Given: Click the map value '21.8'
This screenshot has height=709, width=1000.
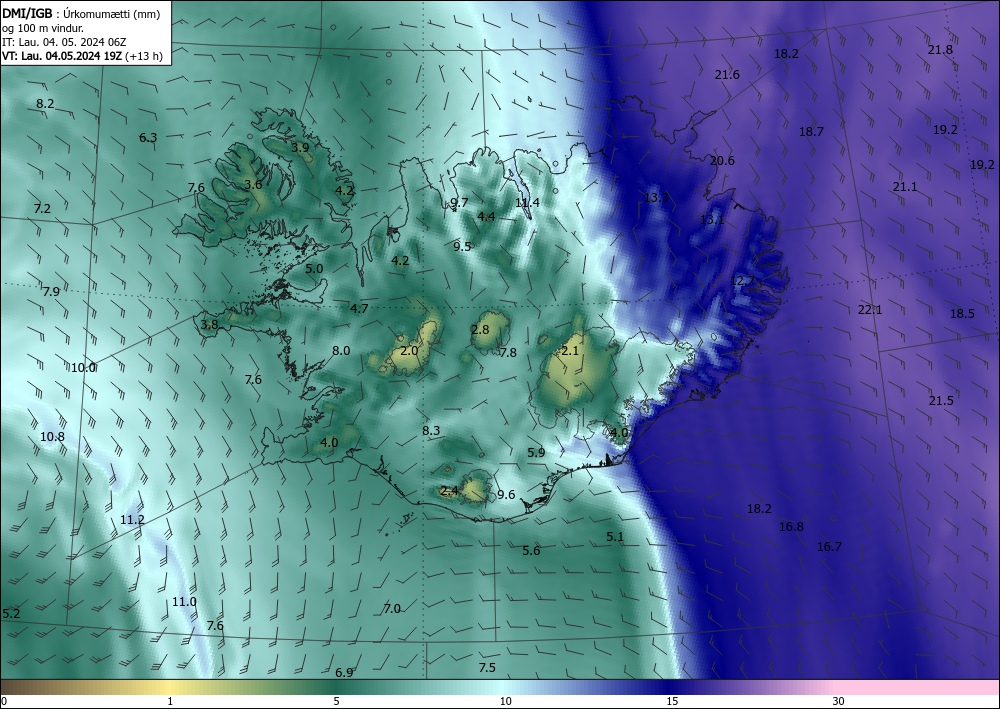Looking at the screenshot, I should (x=940, y=49).
